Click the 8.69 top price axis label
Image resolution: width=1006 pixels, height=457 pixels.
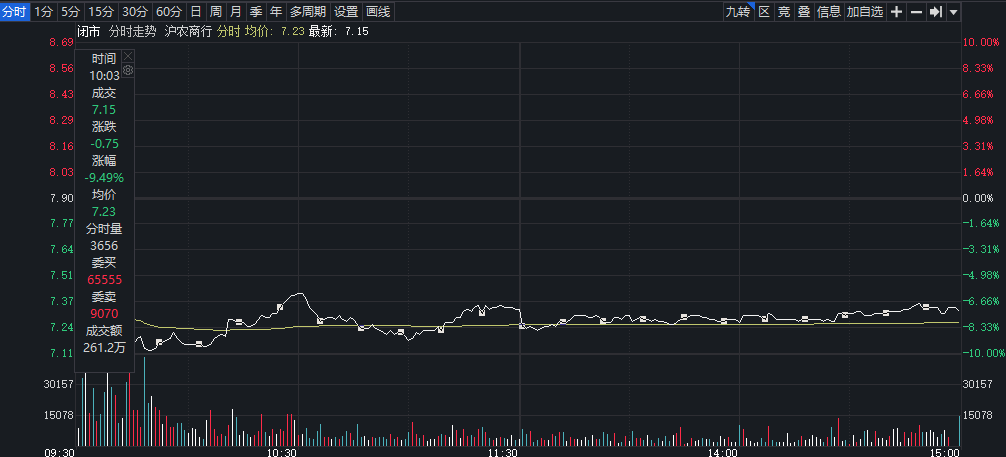[62, 43]
